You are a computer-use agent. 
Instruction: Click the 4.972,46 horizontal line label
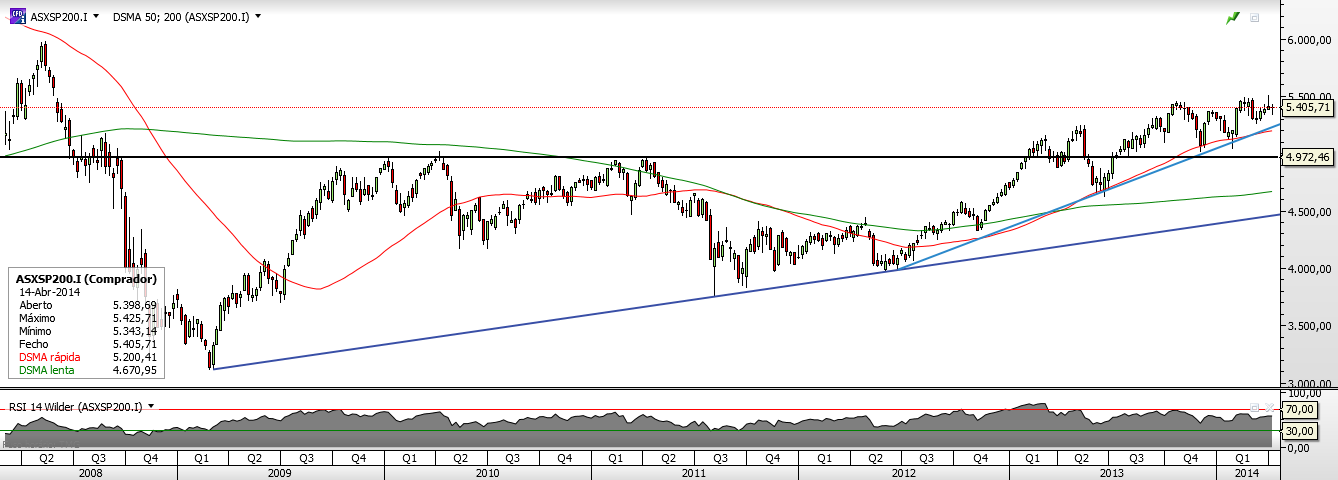[x=1308, y=157]
